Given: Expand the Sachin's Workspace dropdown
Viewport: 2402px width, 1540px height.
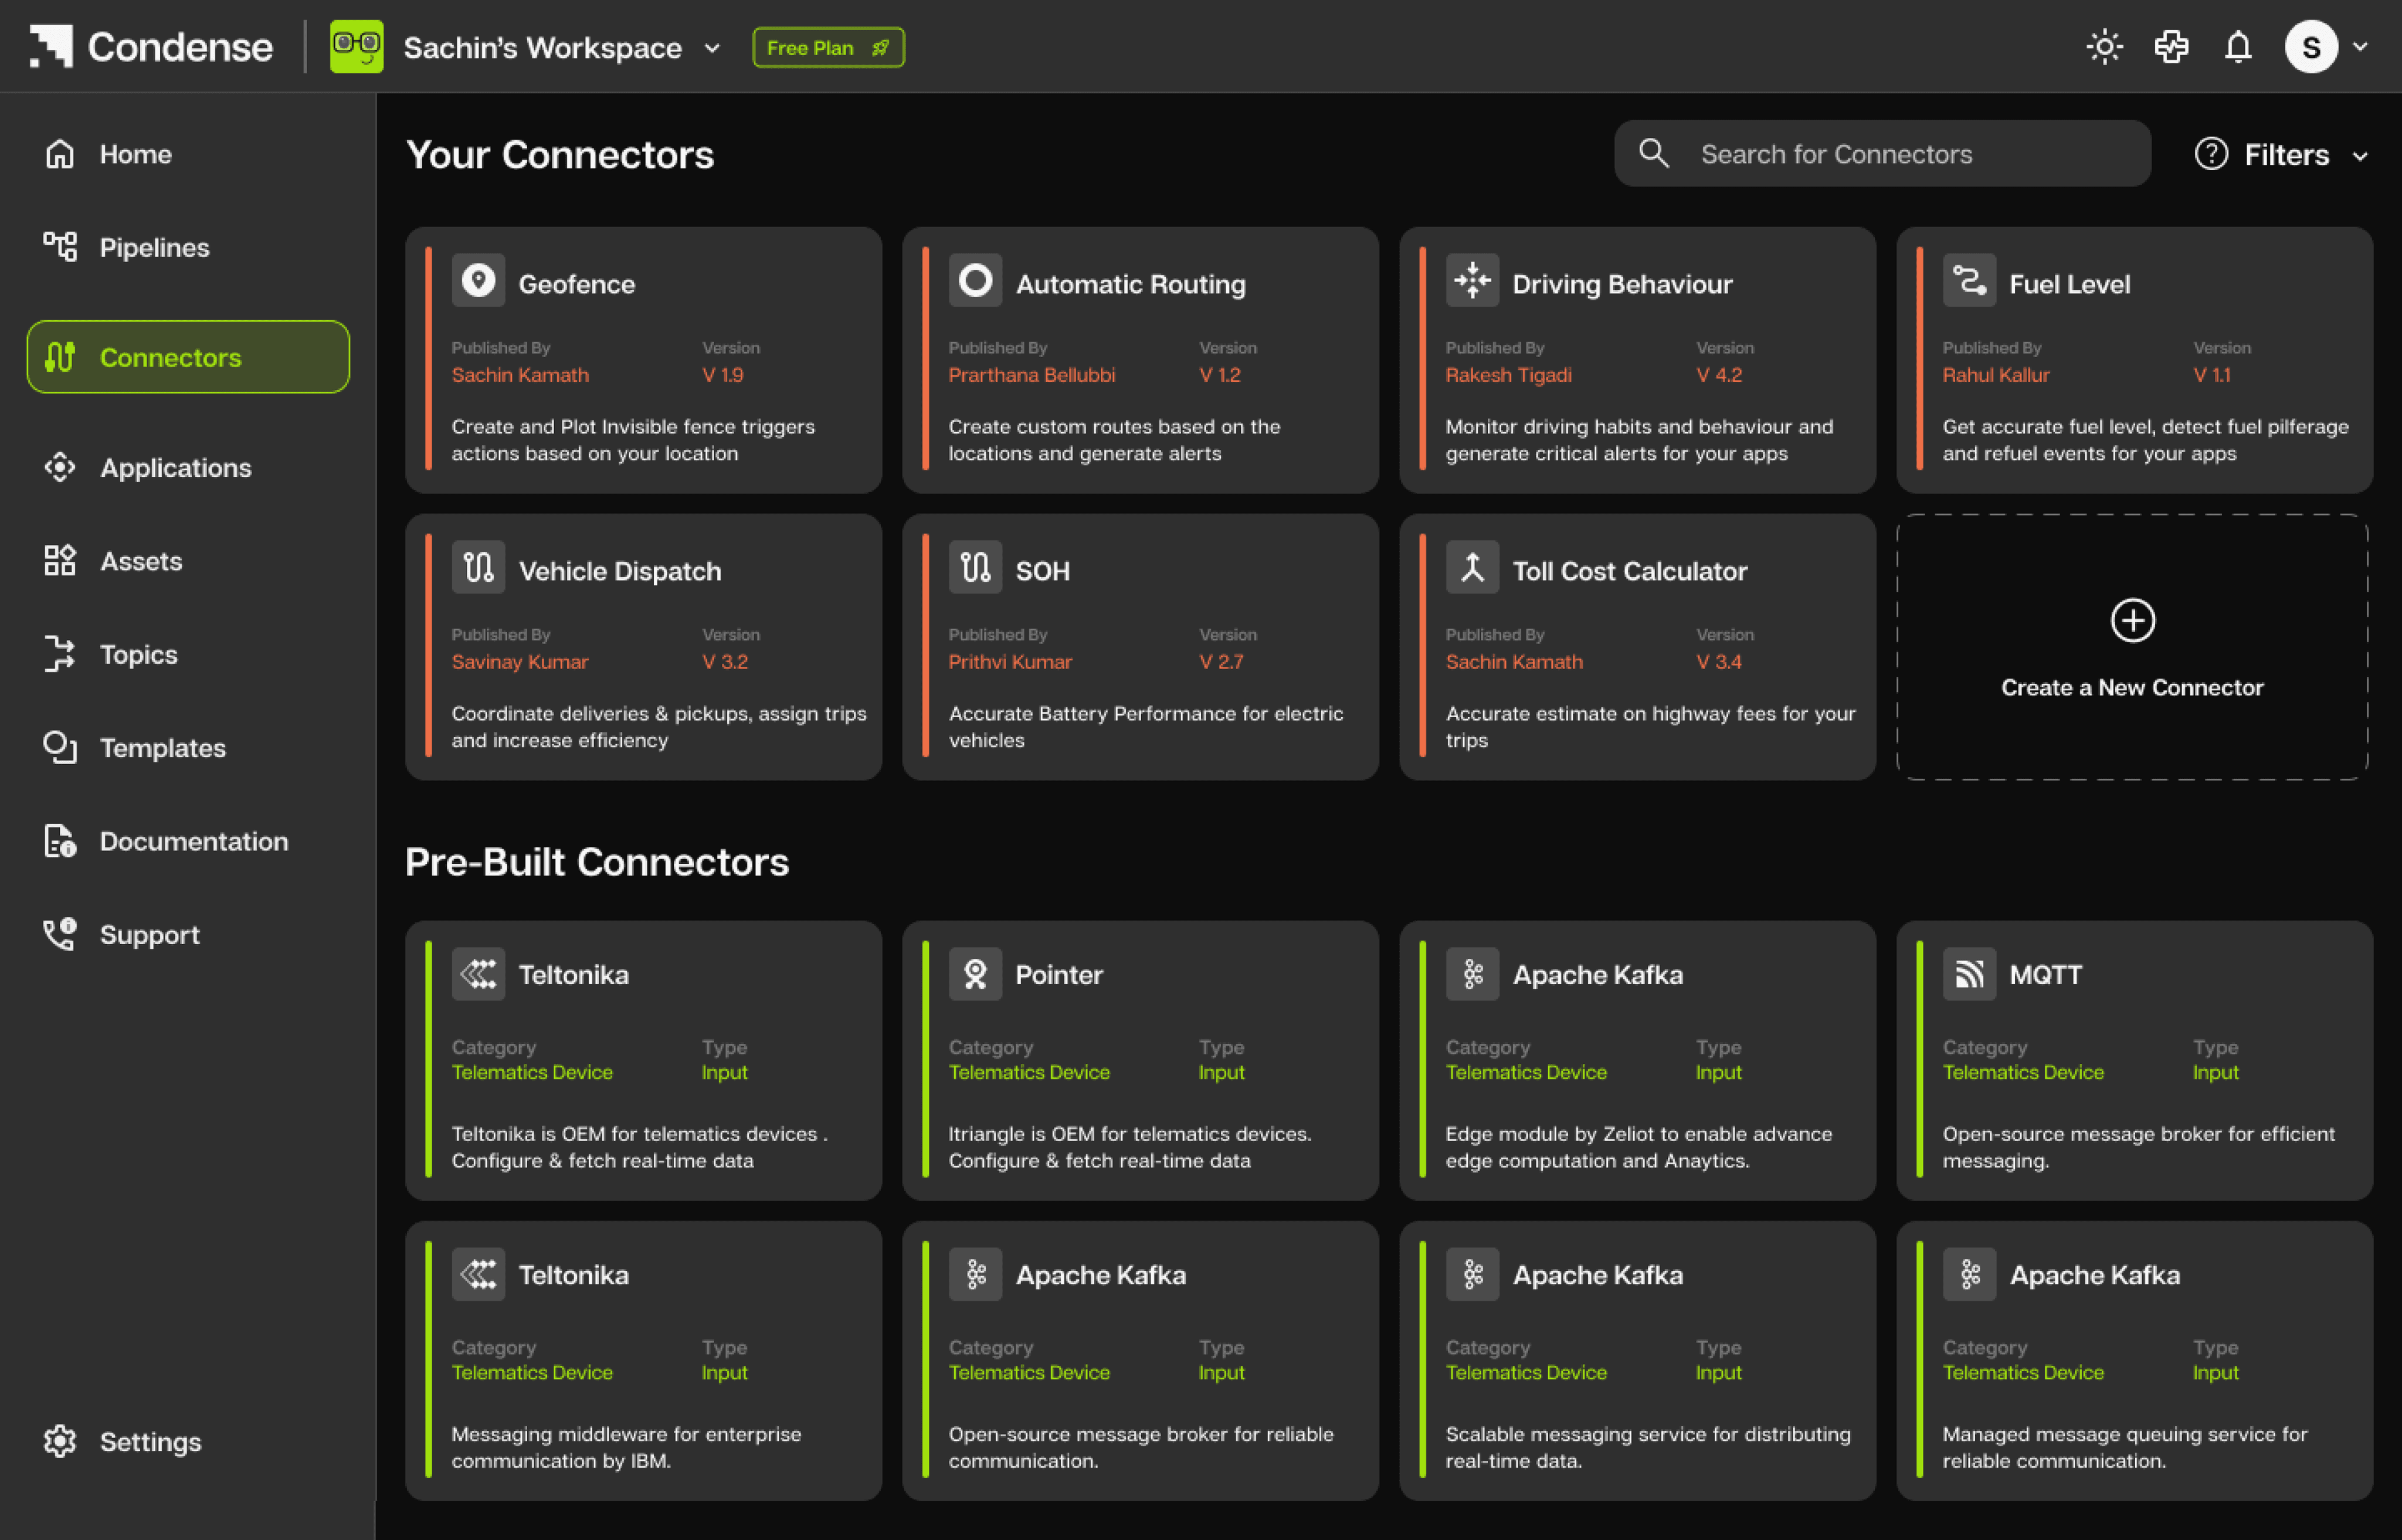Looking at the screenshot, I should click(x=712, y=48).
